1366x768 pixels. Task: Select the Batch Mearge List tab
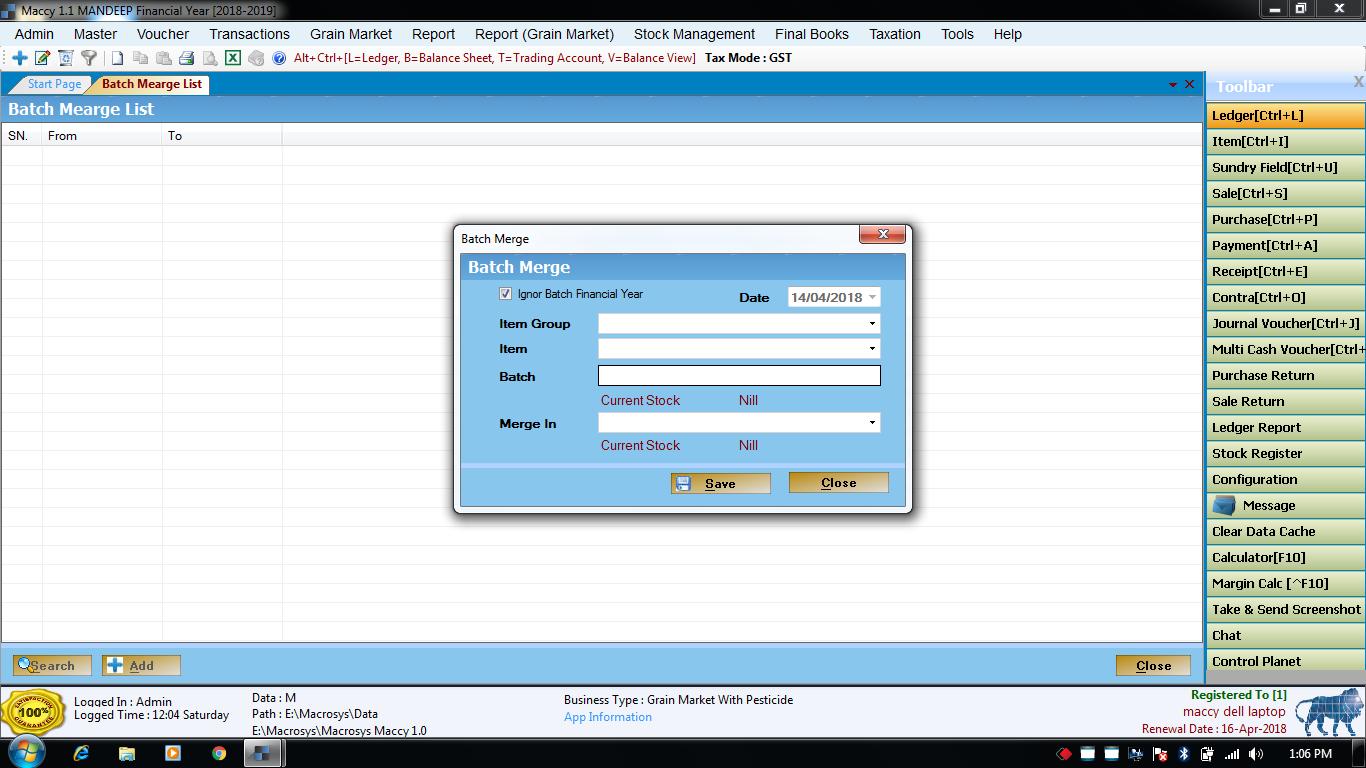[x=152, y=84]
